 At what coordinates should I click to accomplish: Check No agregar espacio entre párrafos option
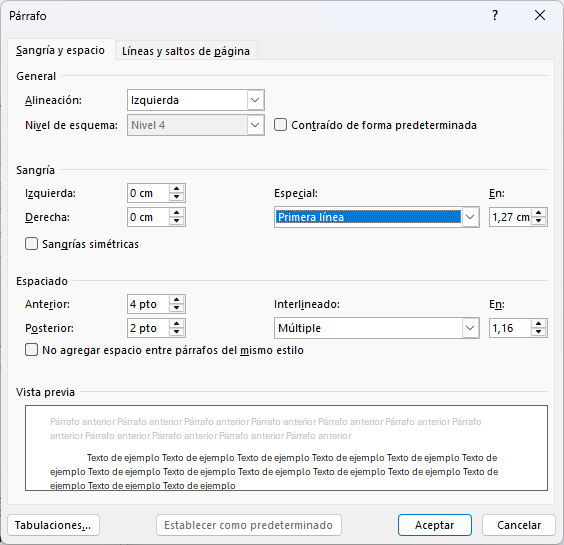(31, 350)
